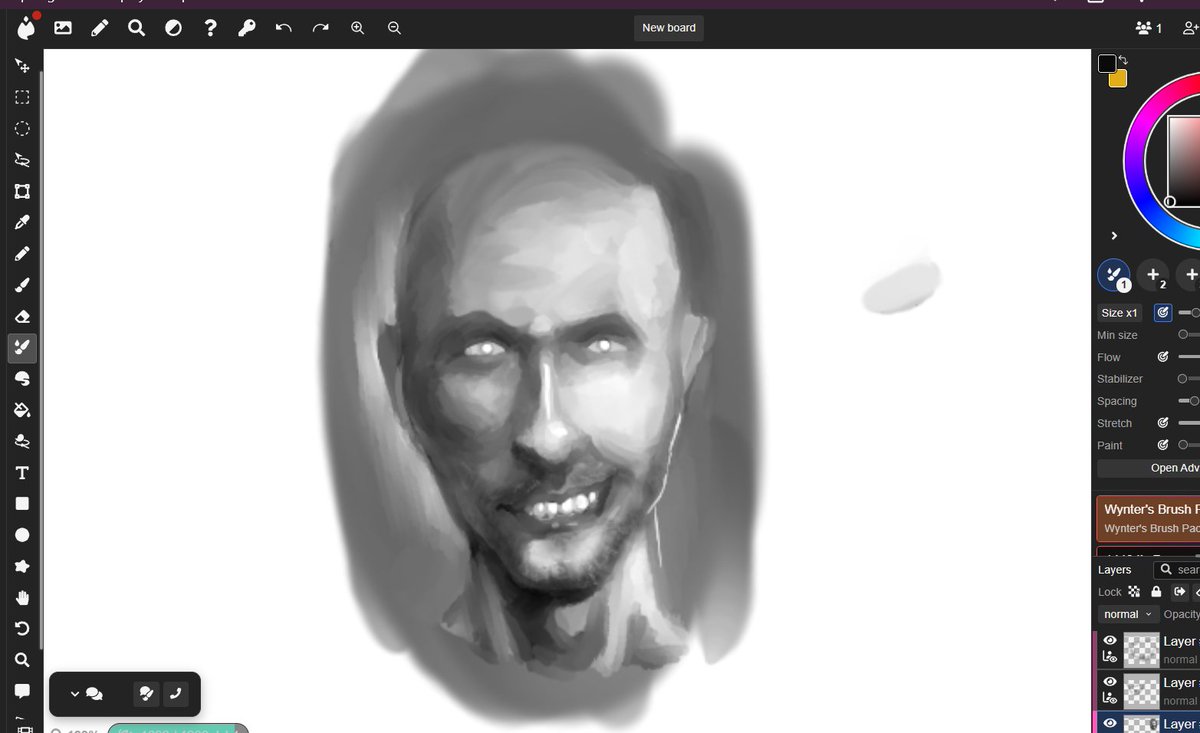Screen dimensions: 1200x733
Task: Open the contrast/adjustments icon in top bar
Action: (173, 28)
